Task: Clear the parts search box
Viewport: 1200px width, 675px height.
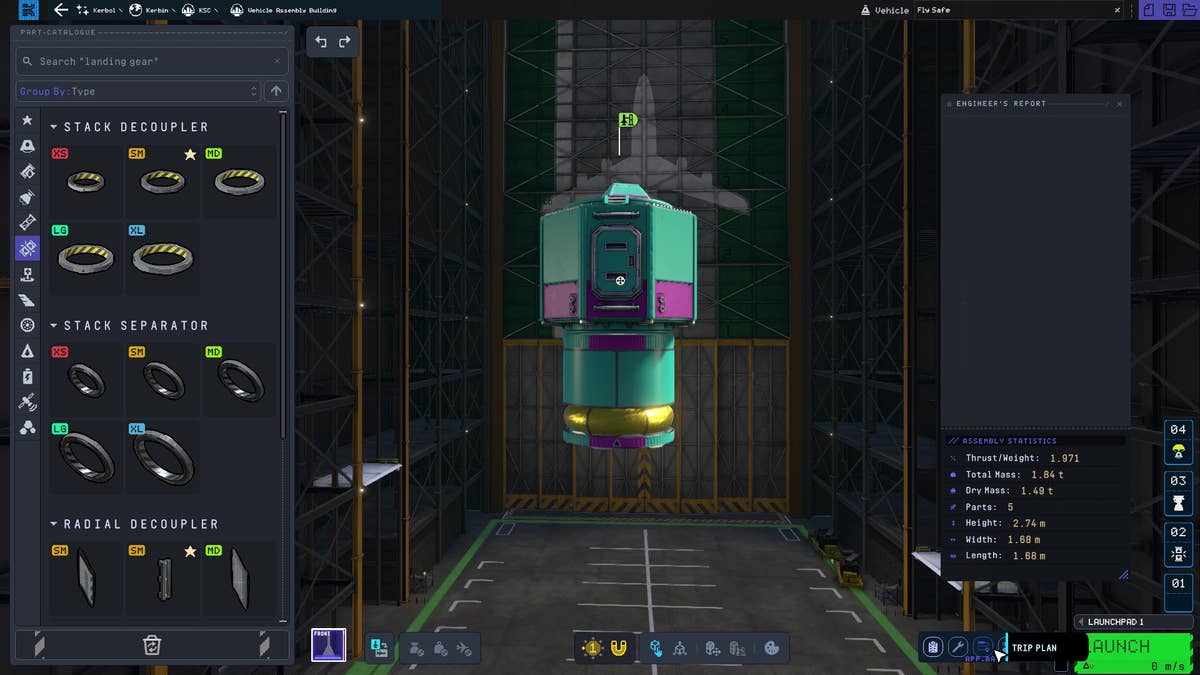Action: [x=277, y=61]
